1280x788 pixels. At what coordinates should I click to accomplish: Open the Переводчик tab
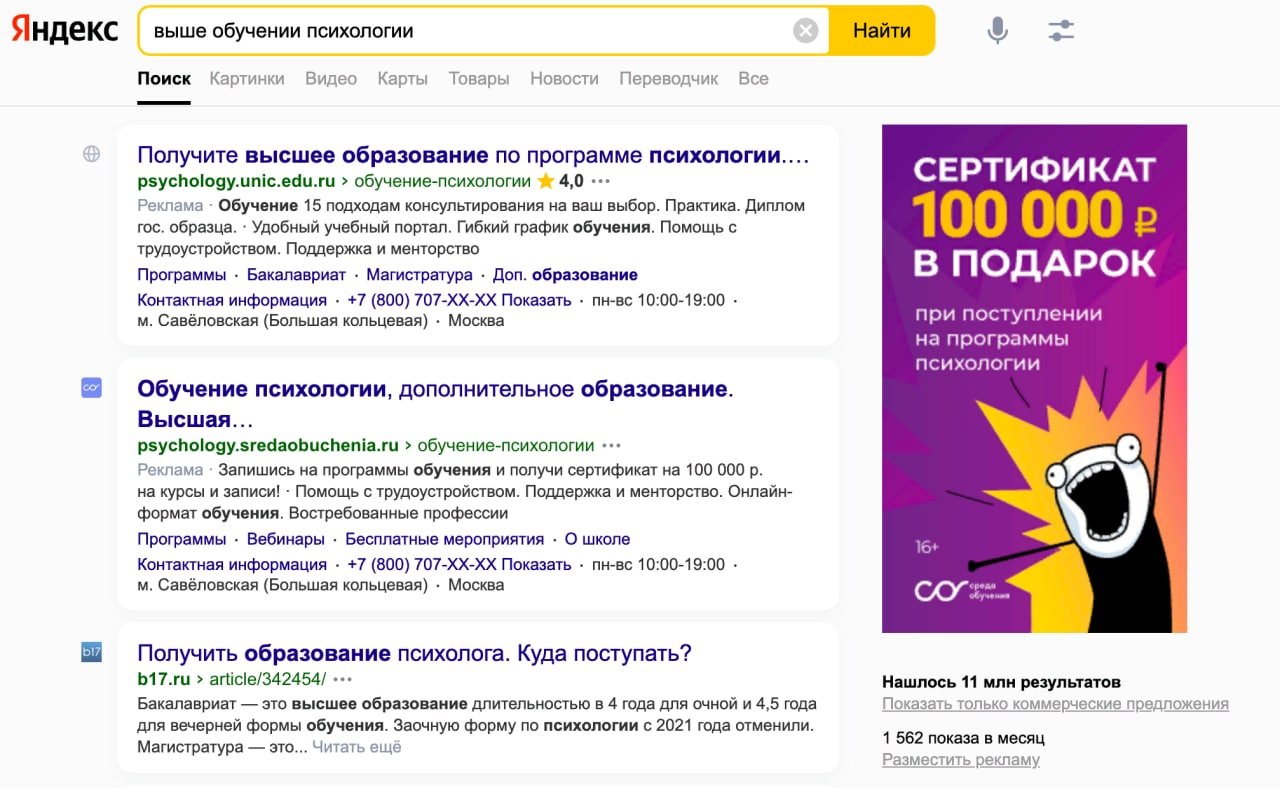coord(669,79)
